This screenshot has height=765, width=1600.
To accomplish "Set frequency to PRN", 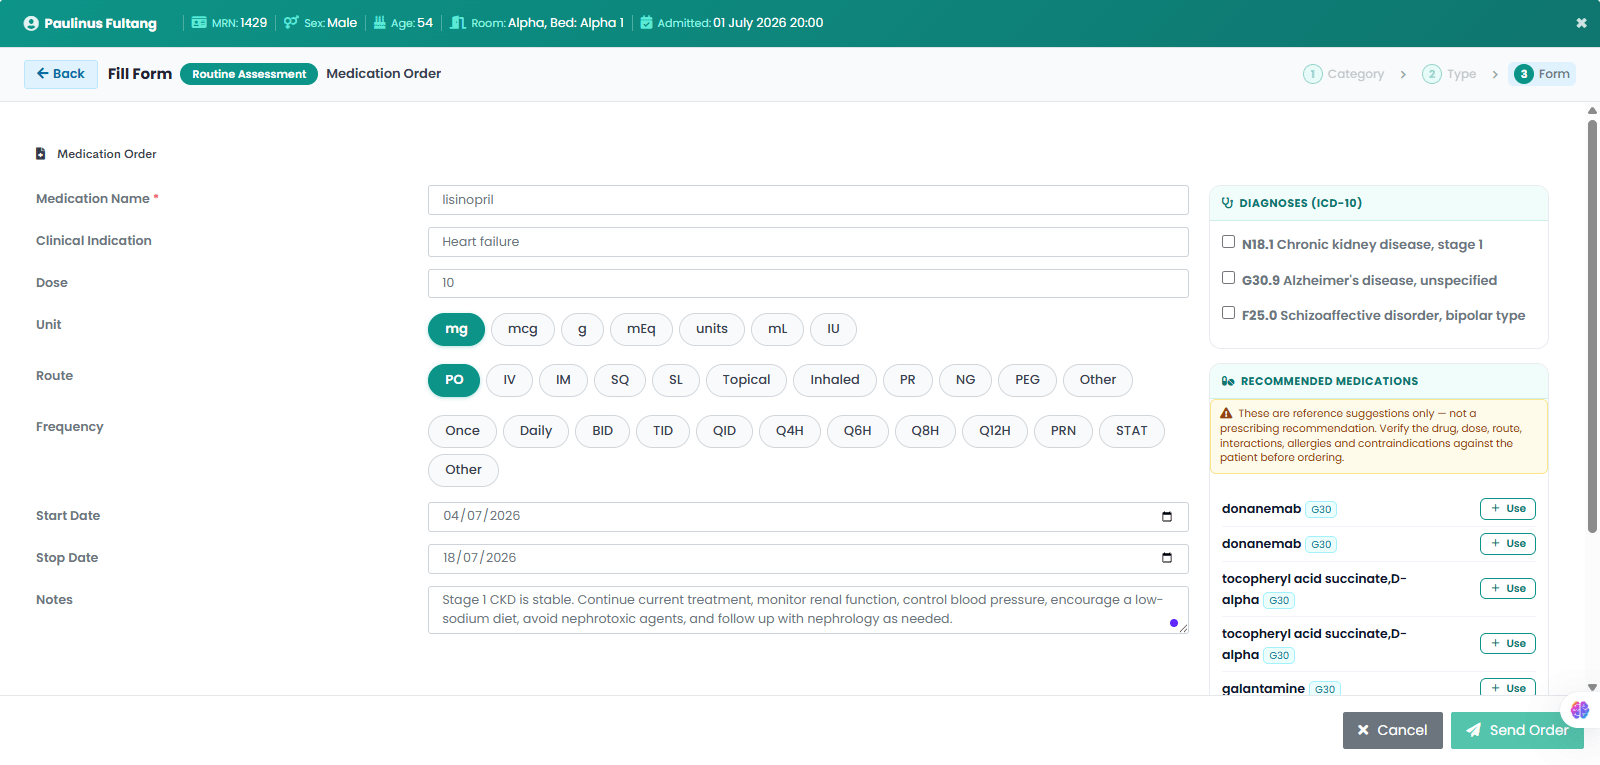I will pos(1064,431).
